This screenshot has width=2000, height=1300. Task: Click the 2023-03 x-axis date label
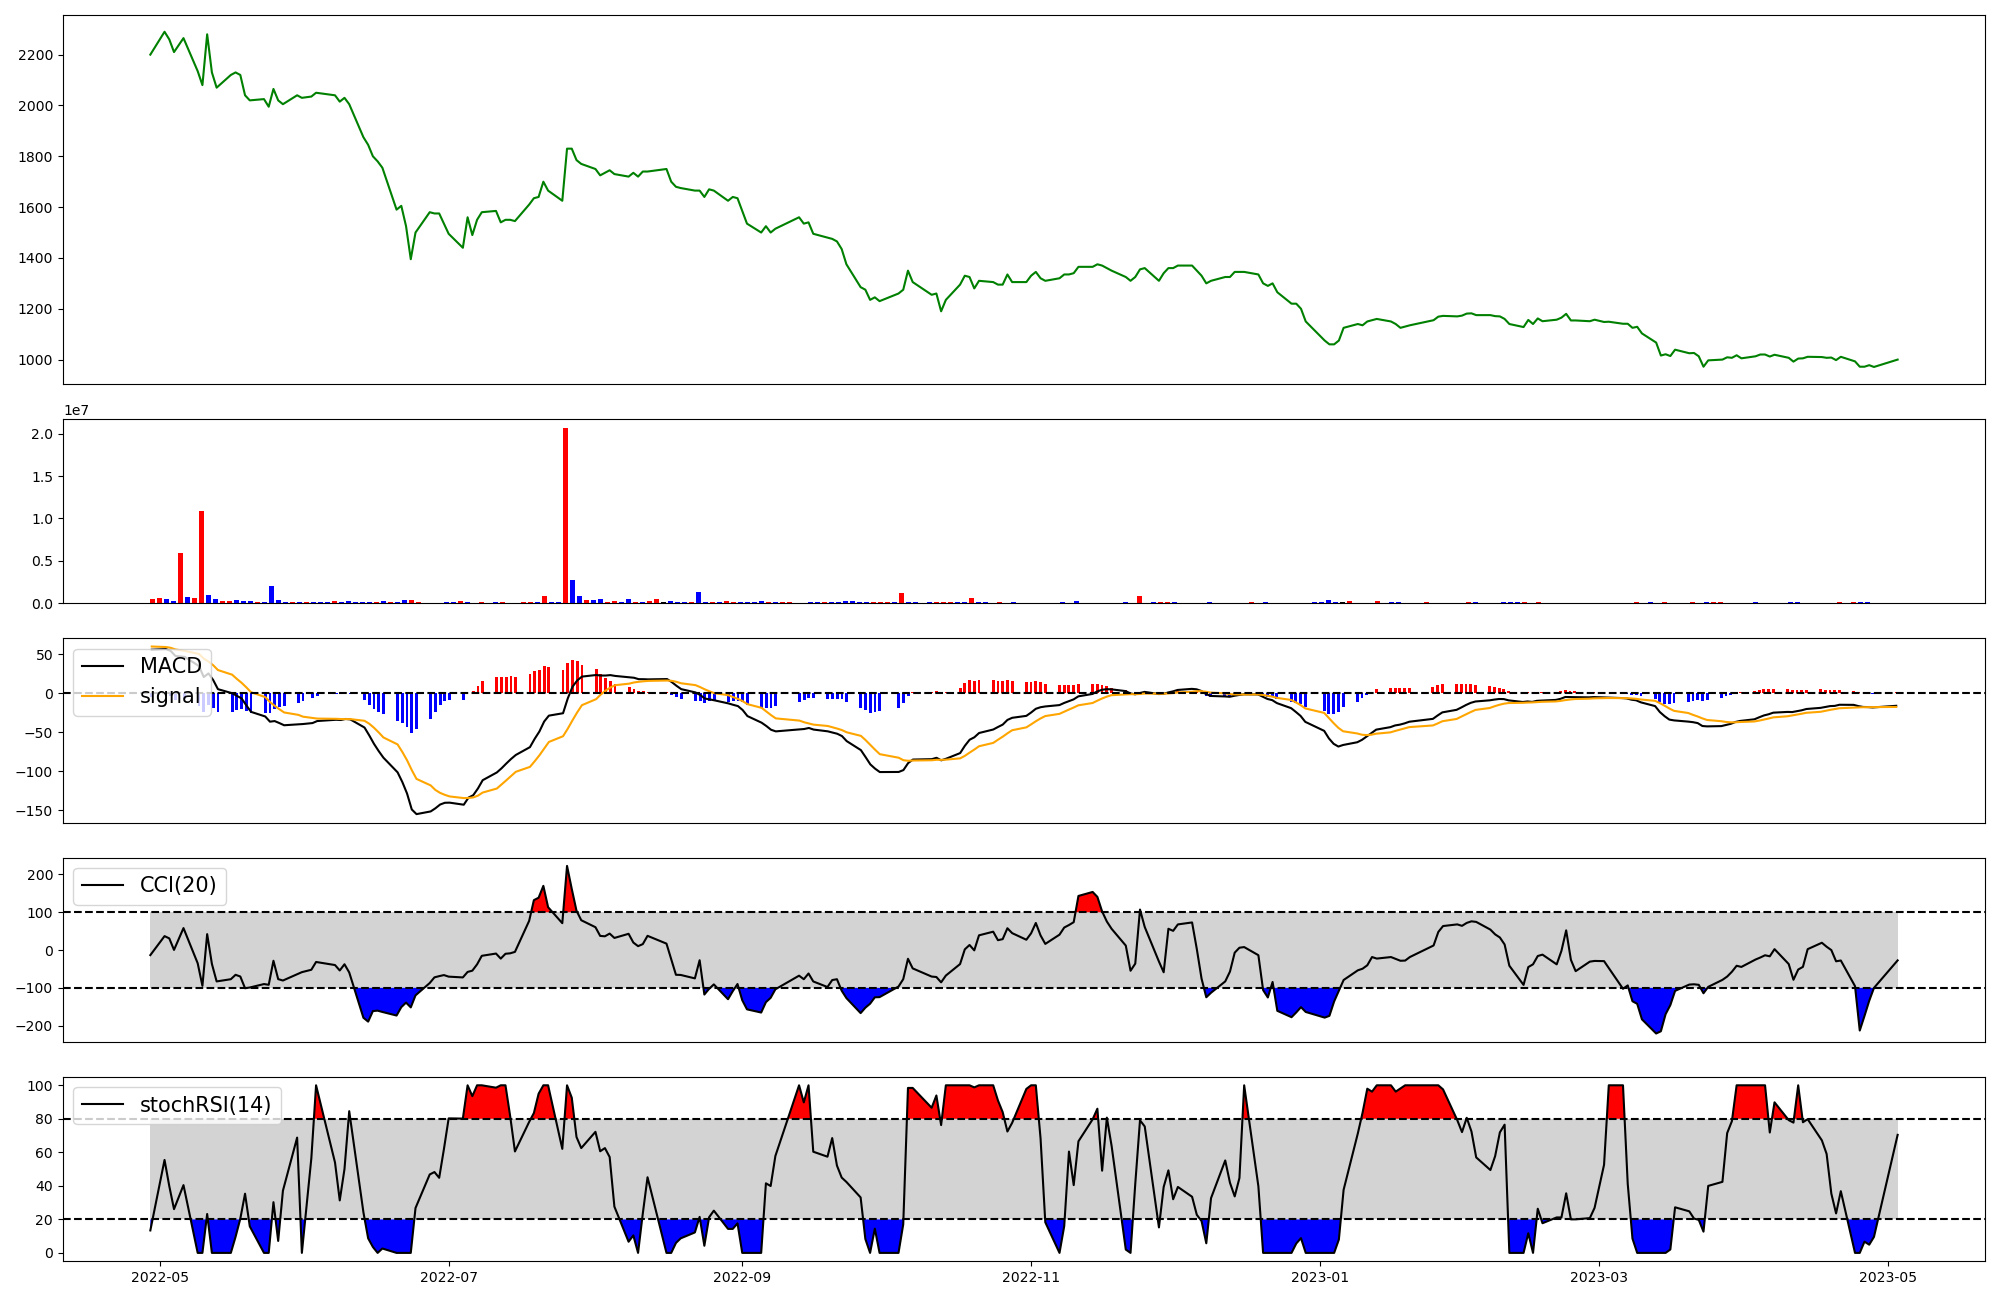point(1598,1277)
